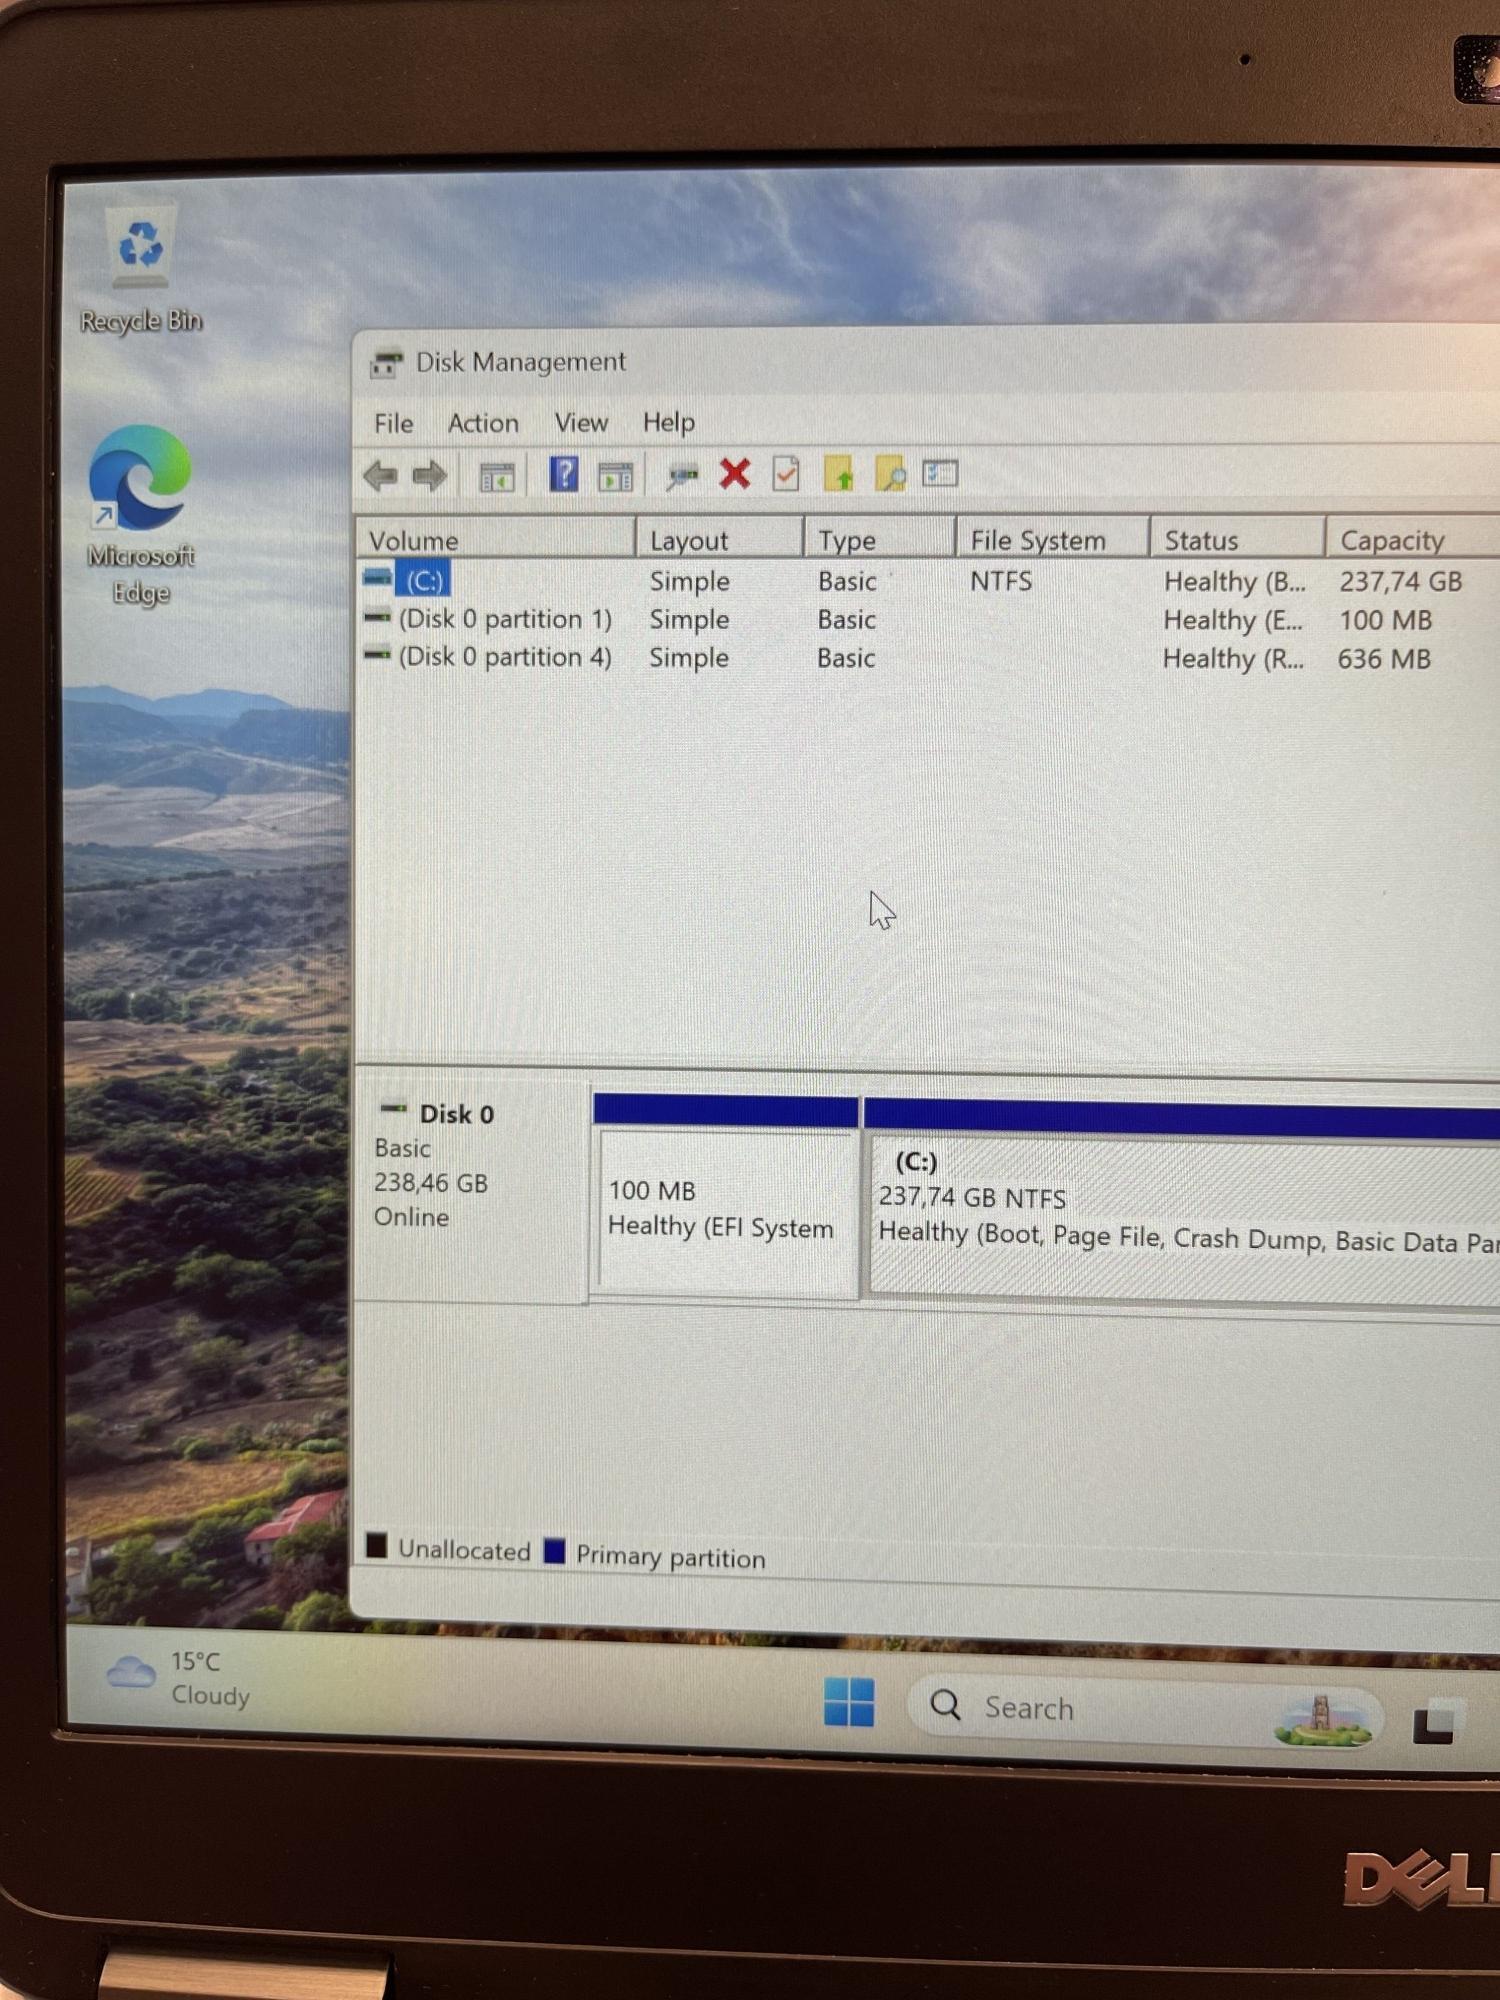Screen dimensions: 1500x2000
Task: Click the "237,74 GB" capacity cell
Action: (1400, 581)
